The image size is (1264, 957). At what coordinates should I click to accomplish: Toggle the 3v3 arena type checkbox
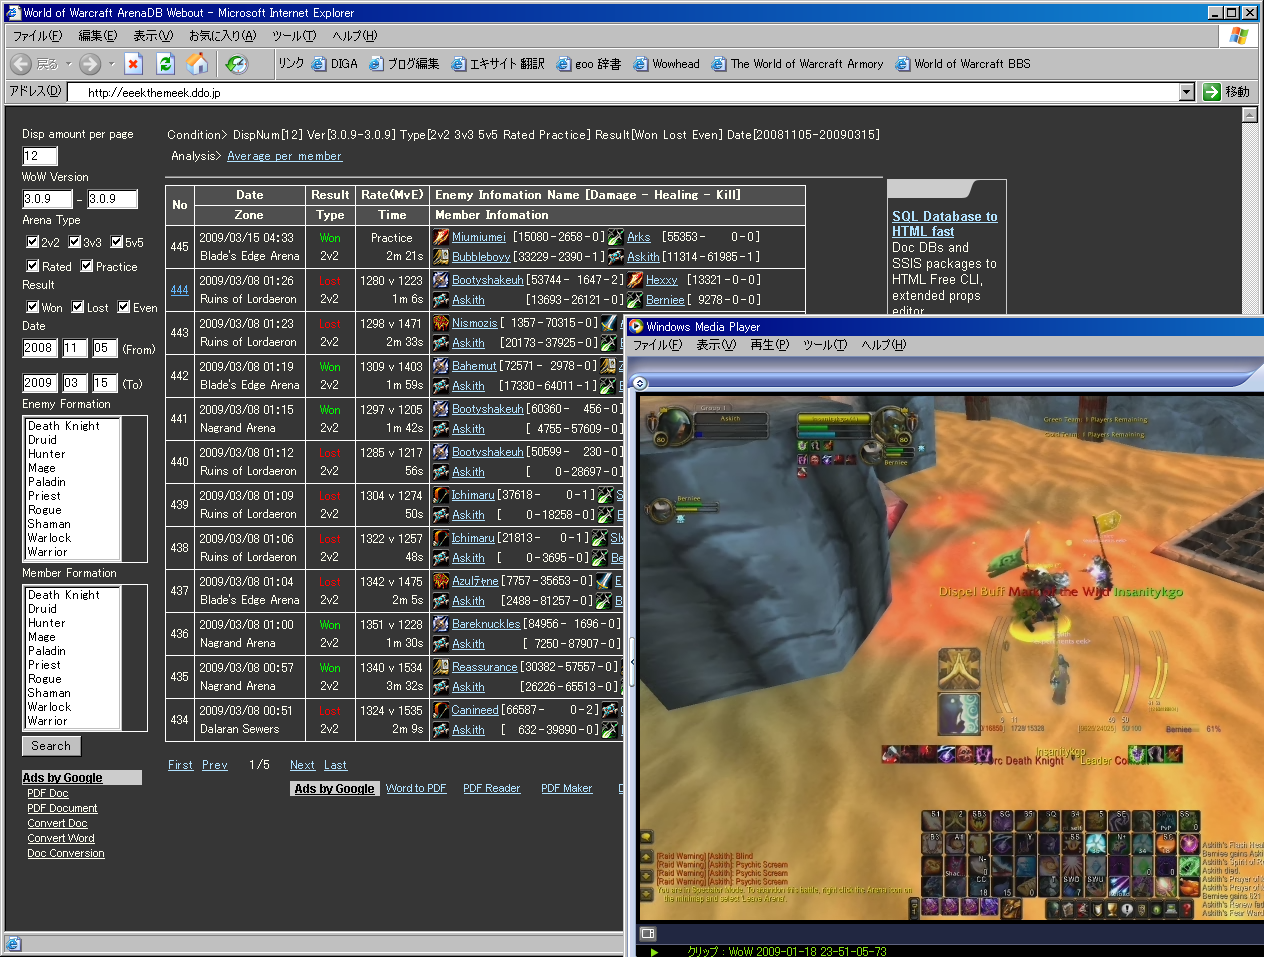pyautogui.click(x=74, y=242)
